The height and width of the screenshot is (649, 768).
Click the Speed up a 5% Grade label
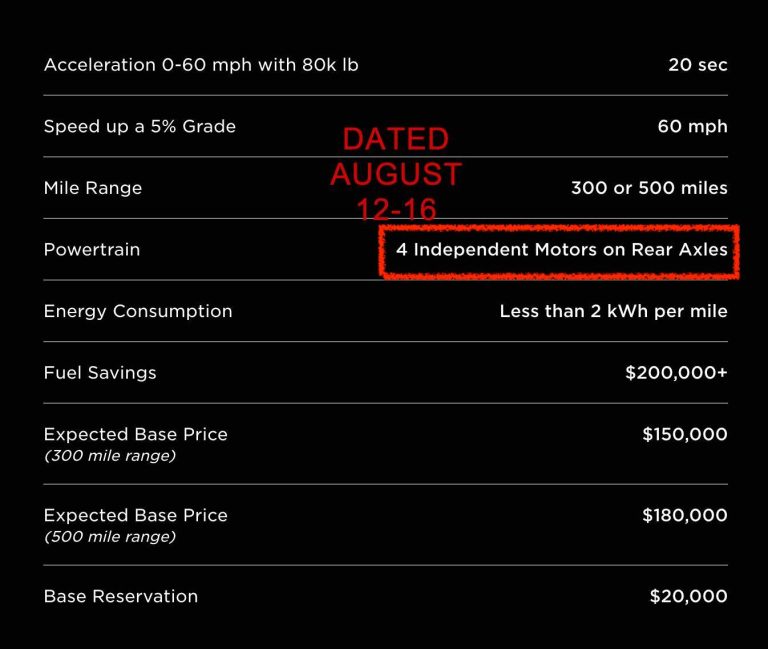[x=140, y=126]
